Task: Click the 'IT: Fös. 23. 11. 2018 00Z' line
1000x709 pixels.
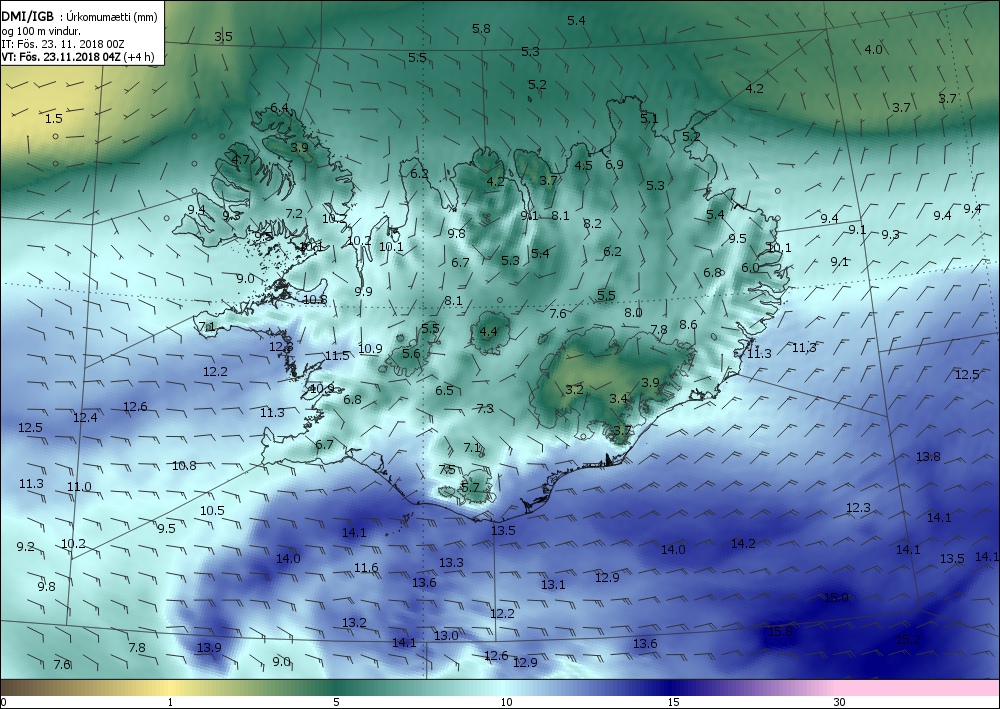Action: 62,44
